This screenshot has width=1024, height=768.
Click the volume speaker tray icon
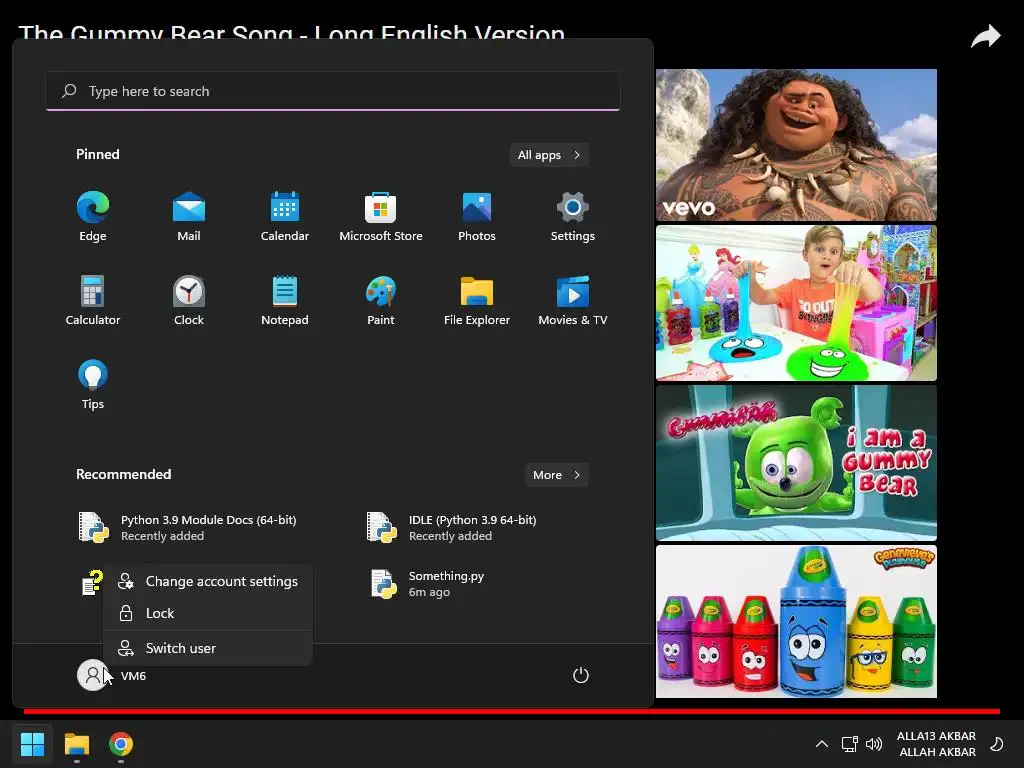[874, 744]
